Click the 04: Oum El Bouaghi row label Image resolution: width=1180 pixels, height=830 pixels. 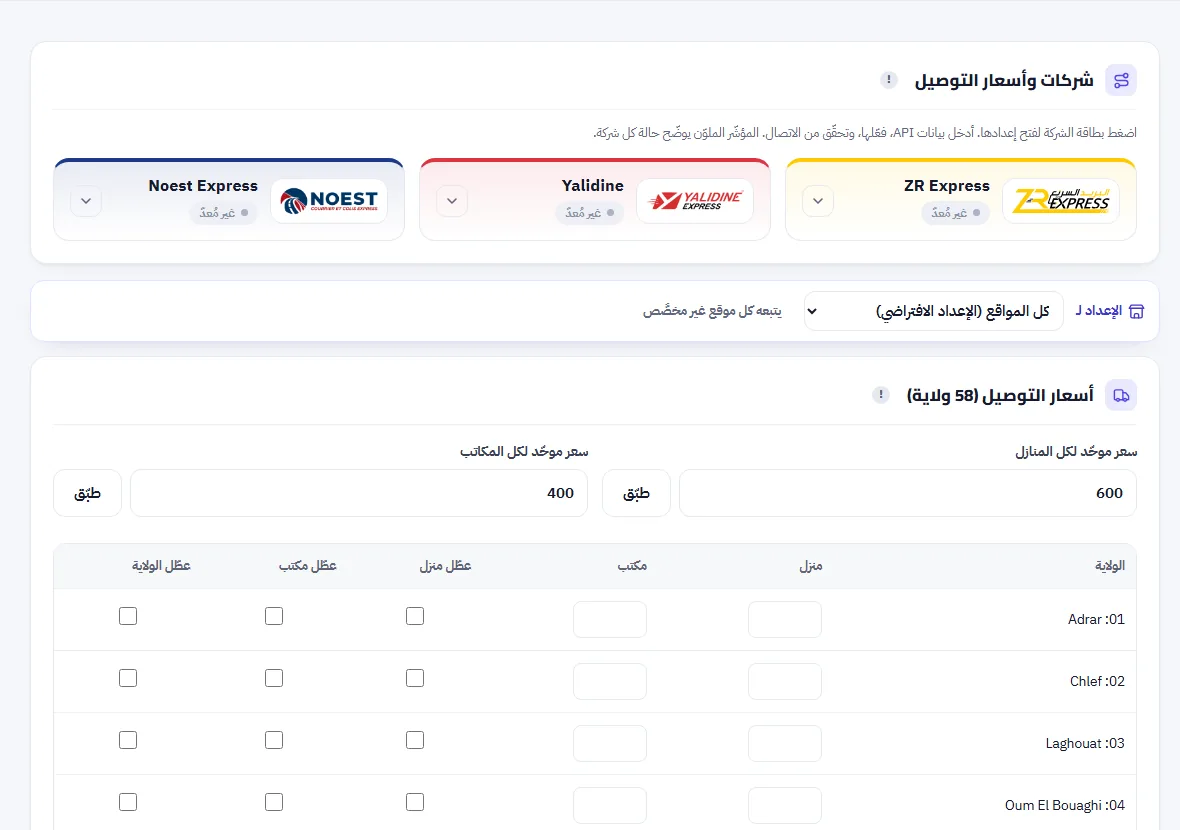[1064, 805]
